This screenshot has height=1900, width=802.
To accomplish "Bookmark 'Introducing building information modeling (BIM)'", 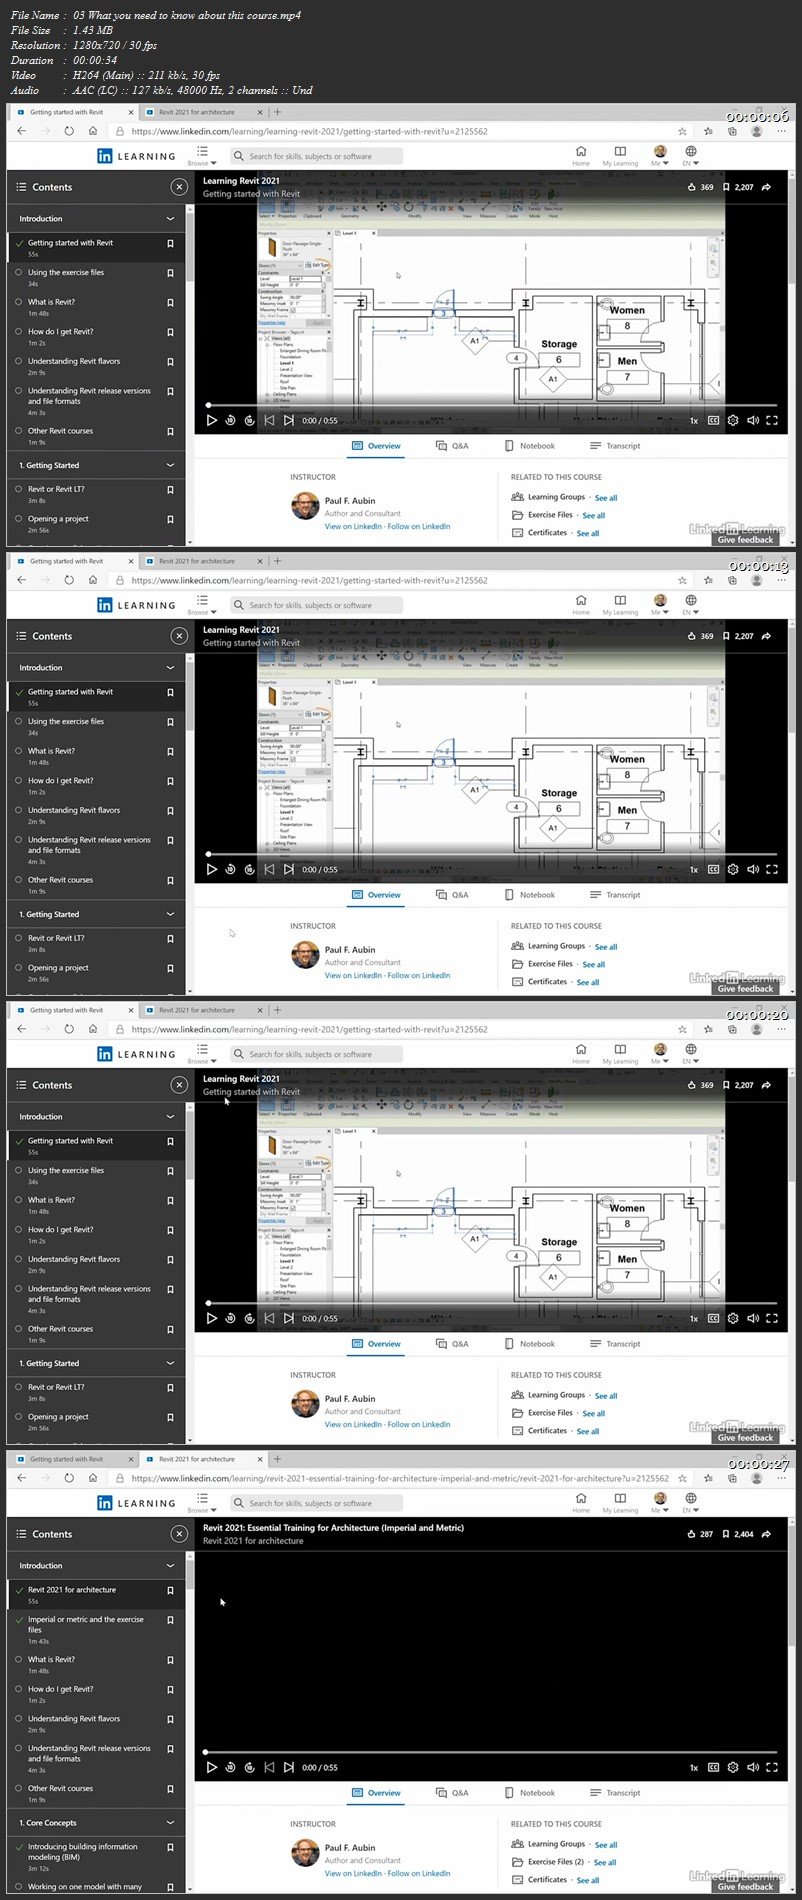I will click(170, 1848).
